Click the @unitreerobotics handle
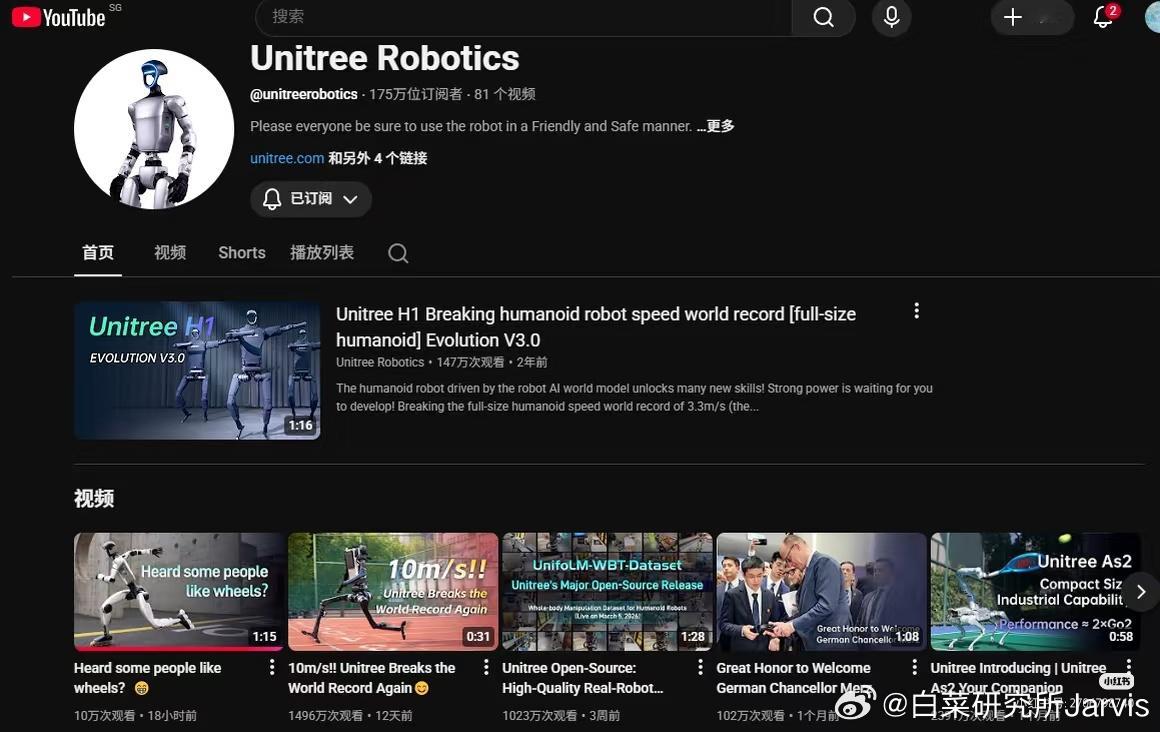 [303, 95]
